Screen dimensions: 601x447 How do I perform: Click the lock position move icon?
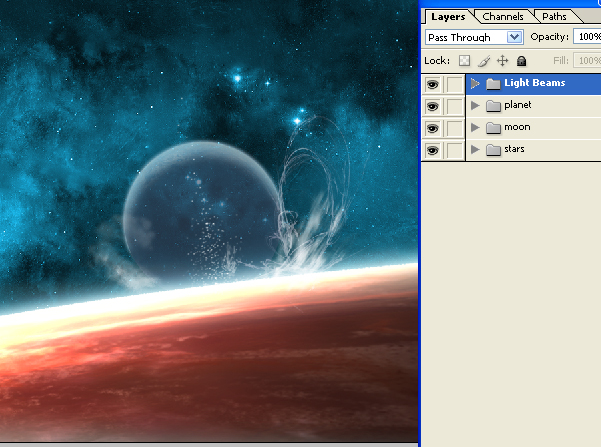click(x=502, y=61)
